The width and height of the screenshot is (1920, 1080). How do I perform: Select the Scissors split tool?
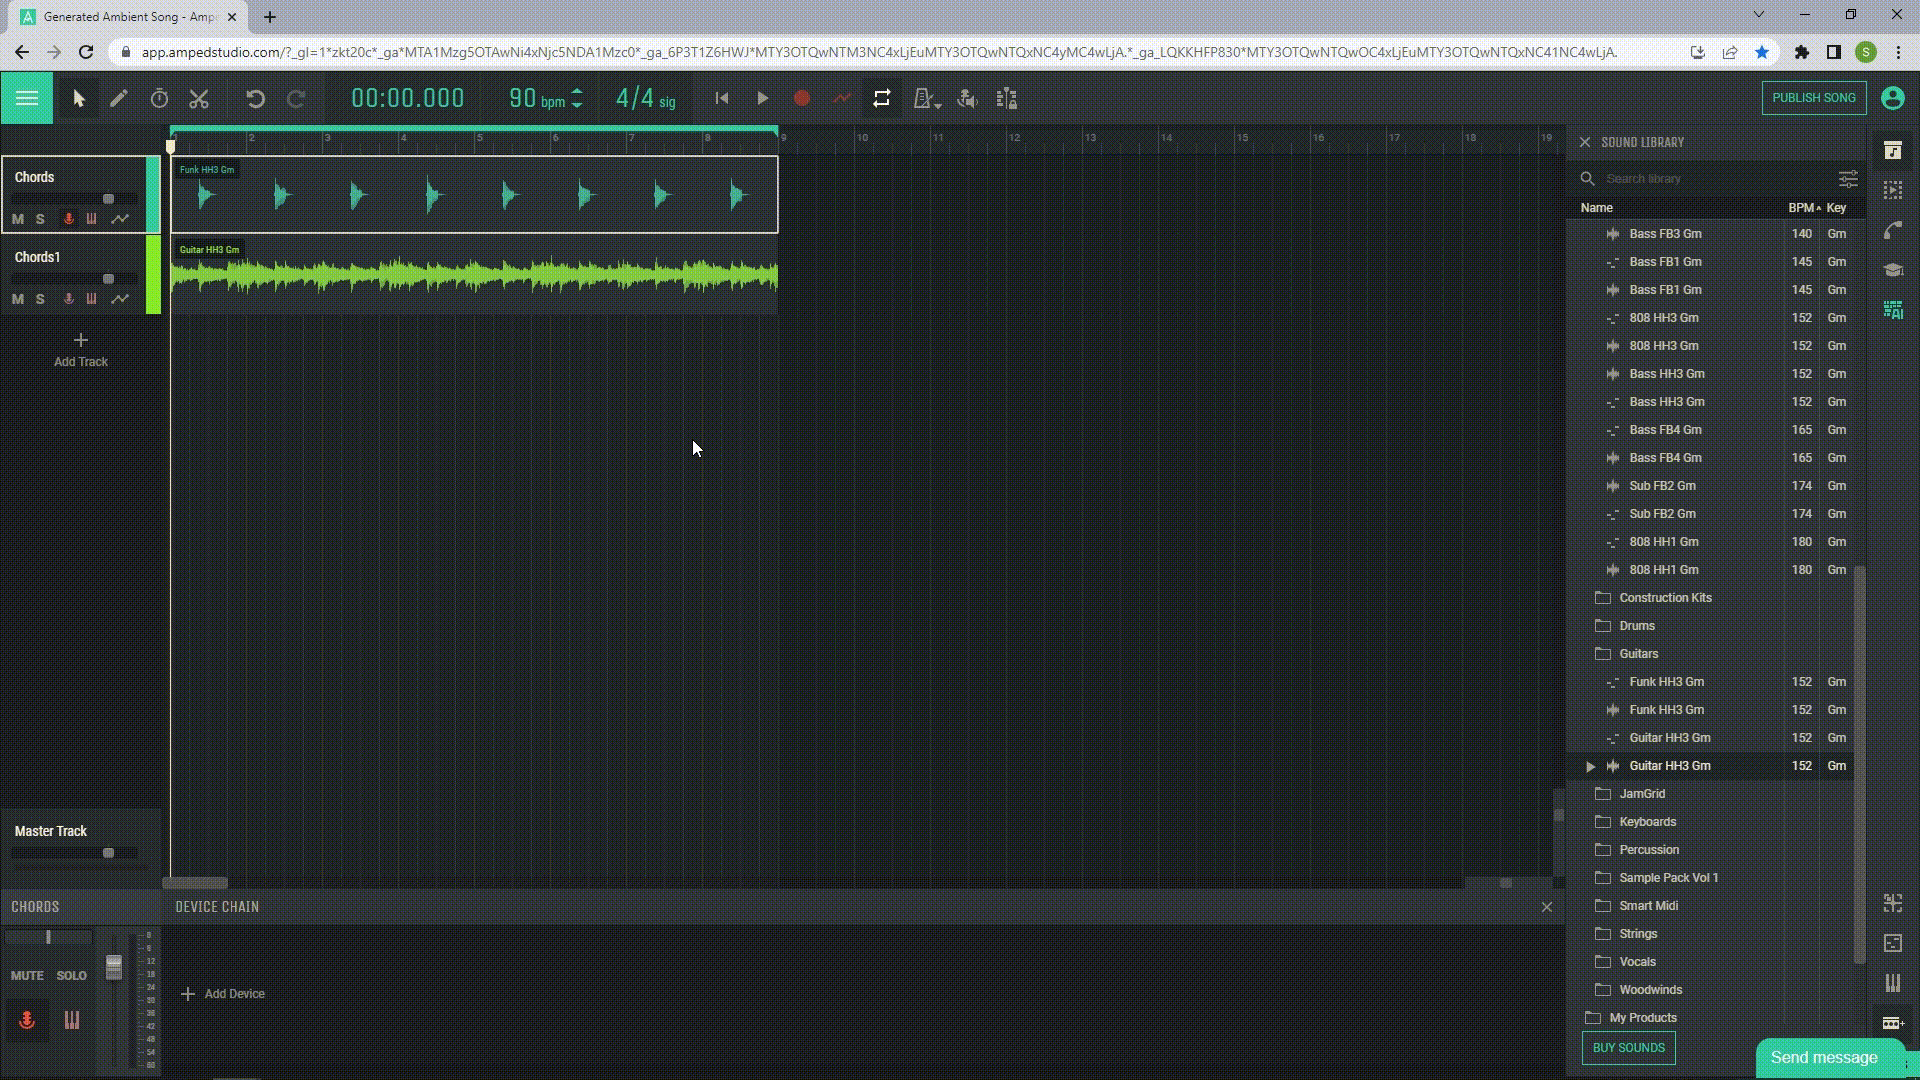pyautogui.click(x=199, y=98)
